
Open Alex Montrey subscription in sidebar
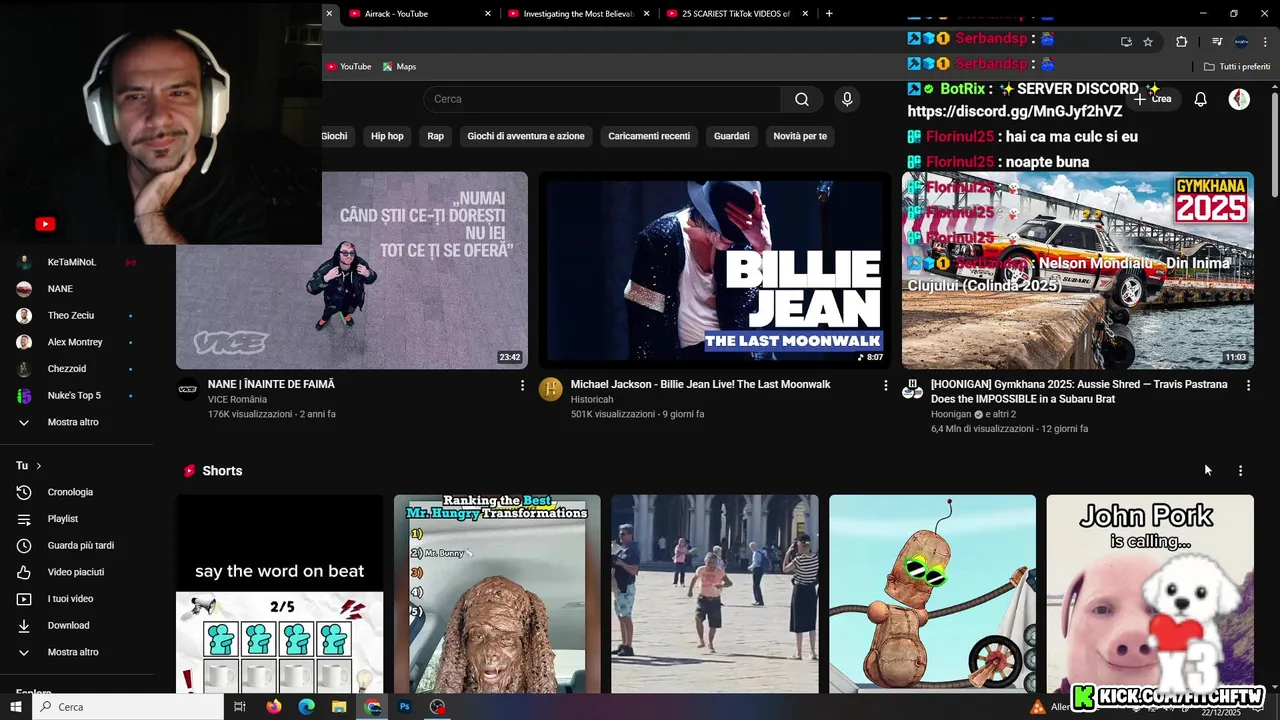point(76,342)
